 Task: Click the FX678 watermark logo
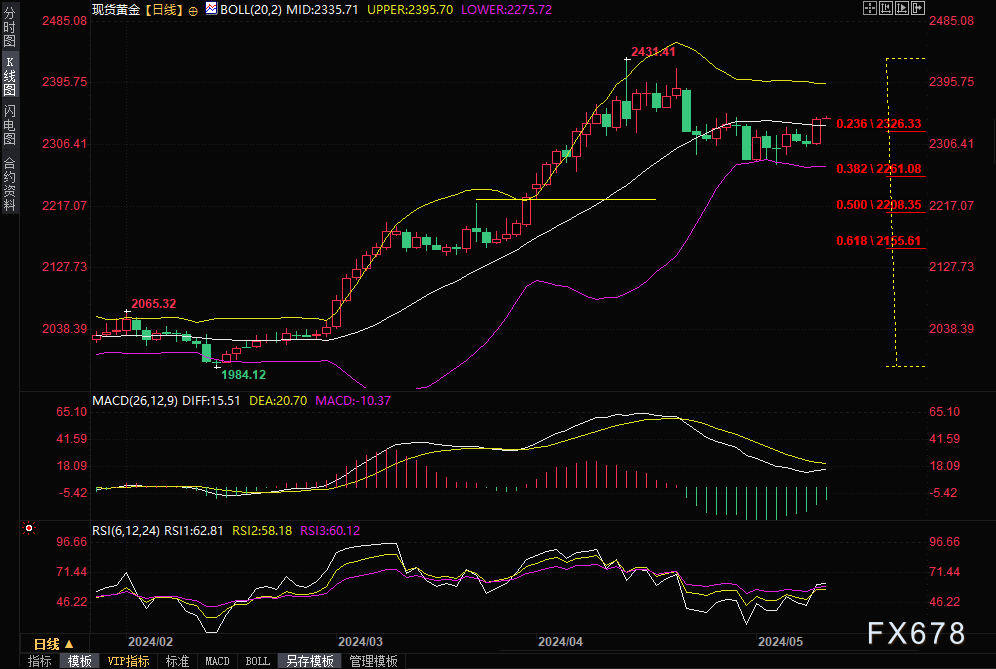pos(915,633)
